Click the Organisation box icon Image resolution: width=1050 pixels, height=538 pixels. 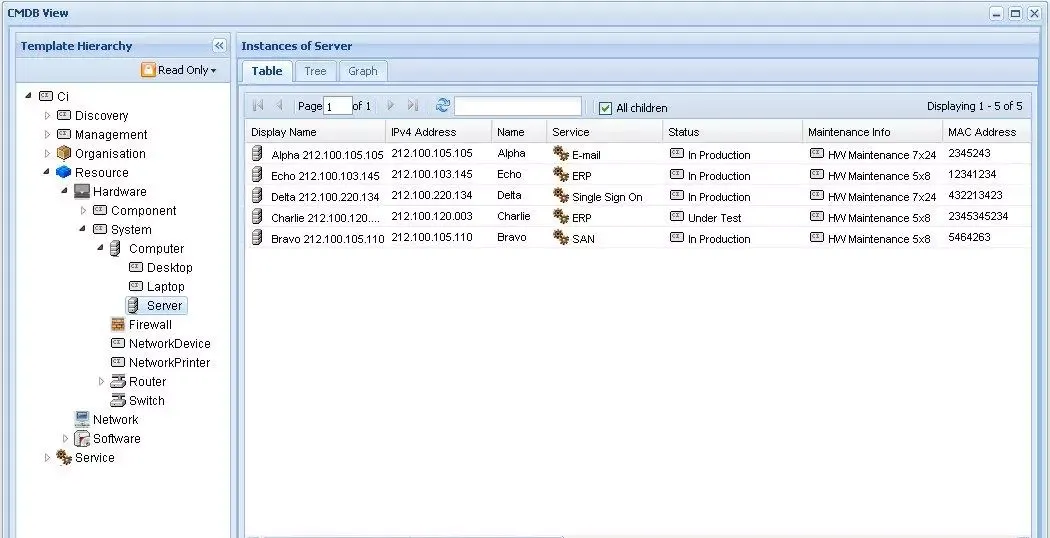tap(64, 153)
